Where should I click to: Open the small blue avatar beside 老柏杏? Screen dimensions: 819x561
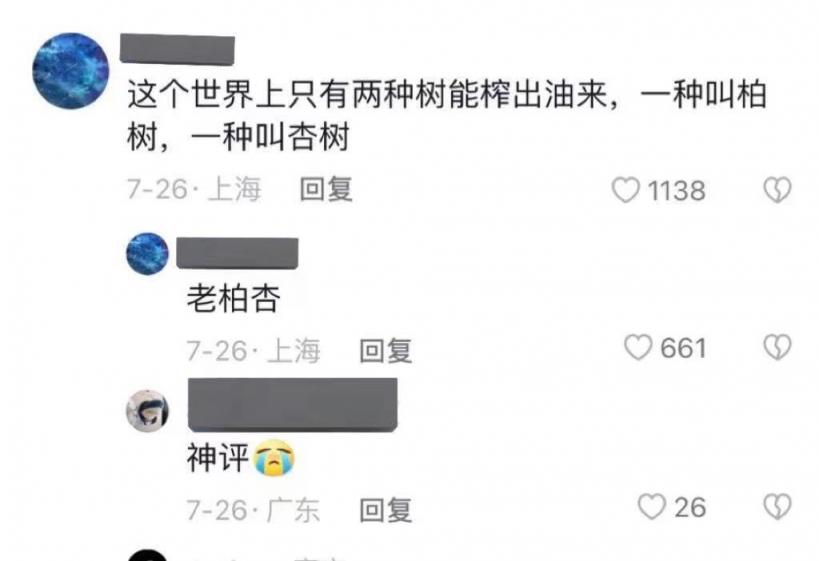coord(147,254)
